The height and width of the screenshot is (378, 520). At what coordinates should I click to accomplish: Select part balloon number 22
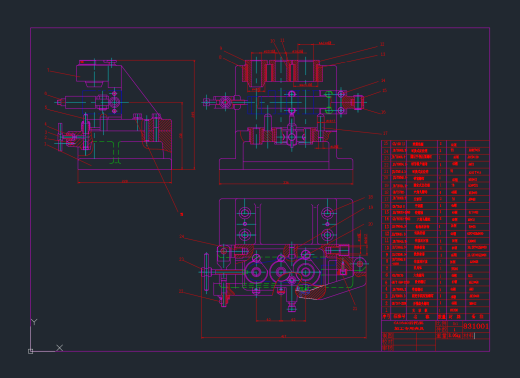(181, 291)
